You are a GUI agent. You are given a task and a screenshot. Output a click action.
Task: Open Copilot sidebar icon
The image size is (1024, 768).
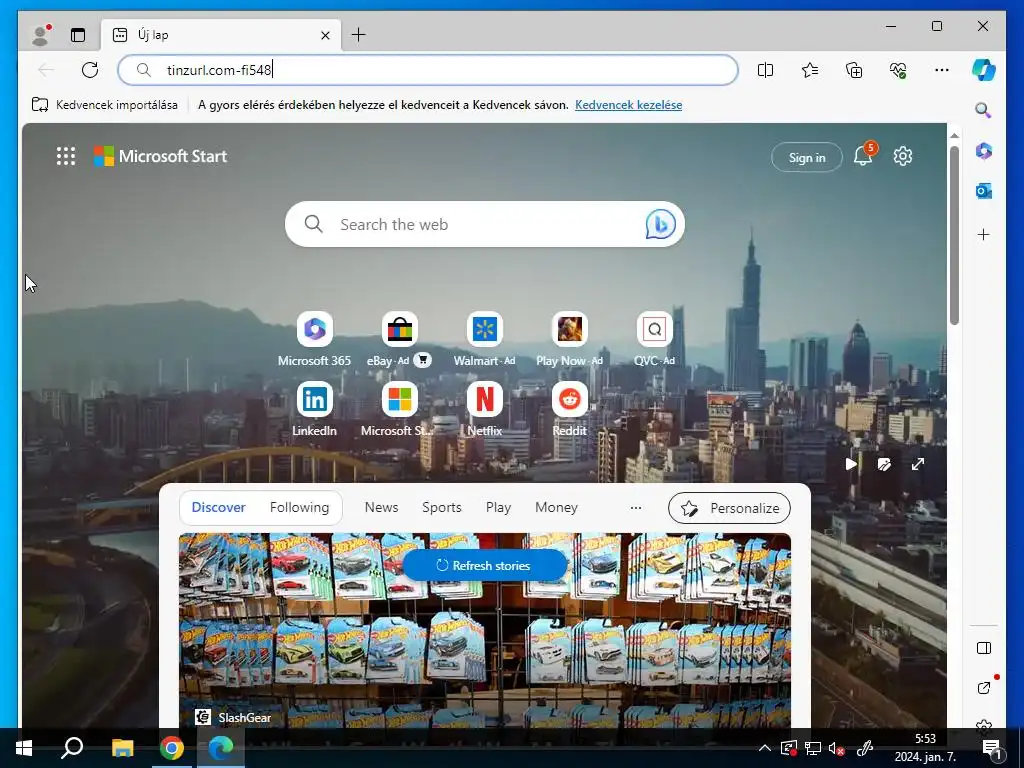click(984, 70)
